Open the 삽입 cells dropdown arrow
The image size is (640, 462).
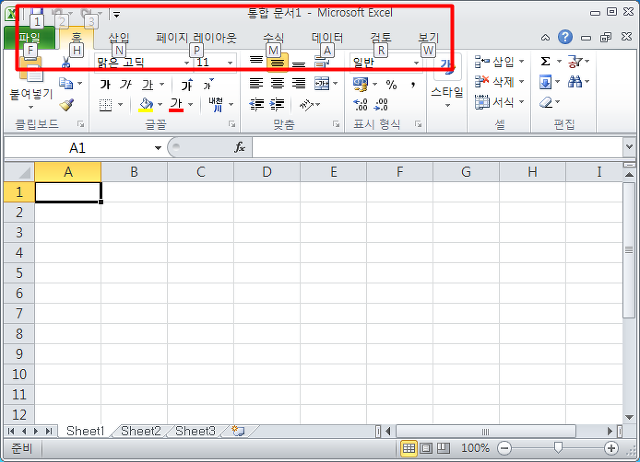(x=521, y=62)
